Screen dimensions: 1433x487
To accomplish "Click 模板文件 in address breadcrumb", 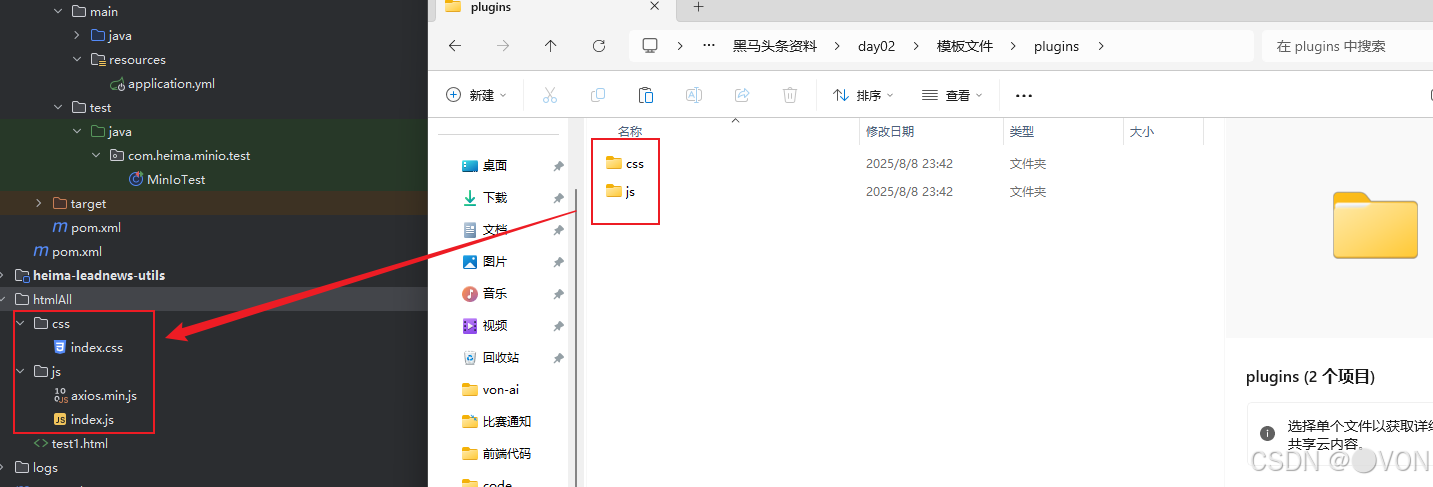I will [x=965, y=46].
